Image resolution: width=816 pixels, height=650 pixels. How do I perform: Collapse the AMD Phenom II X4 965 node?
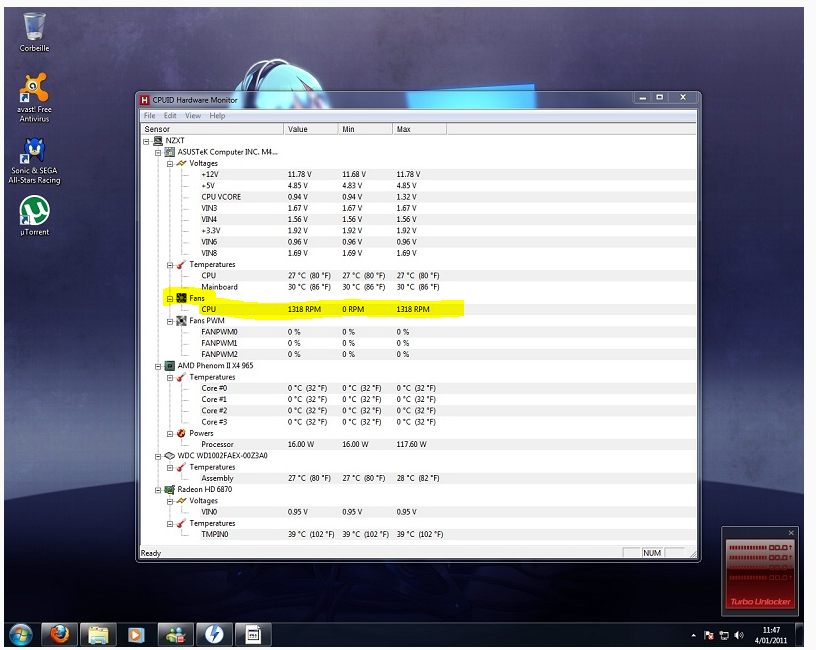click(x=157, y=366)
